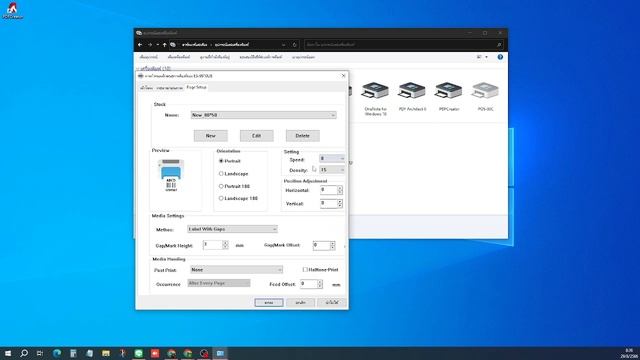640x360 pixels.
Task: Switch to the Page Setup tab
Action: click(196, 87)
